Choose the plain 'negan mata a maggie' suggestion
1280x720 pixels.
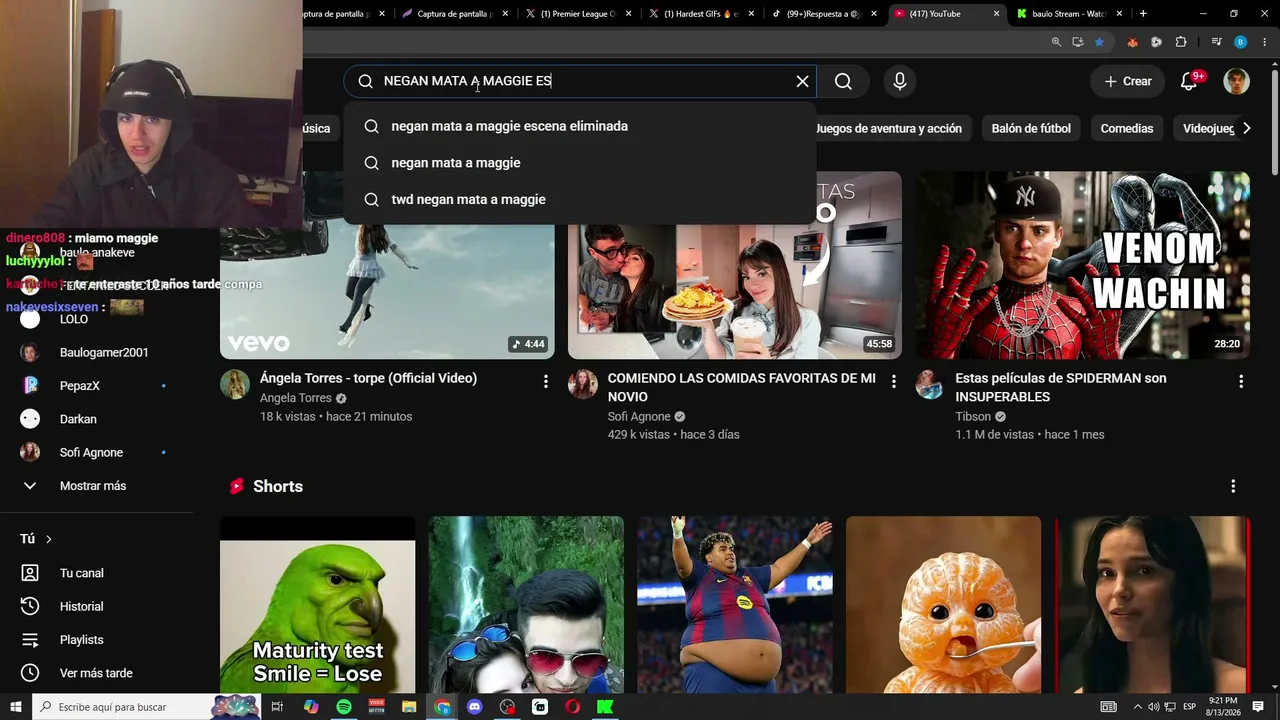click(x=580, y=163)
